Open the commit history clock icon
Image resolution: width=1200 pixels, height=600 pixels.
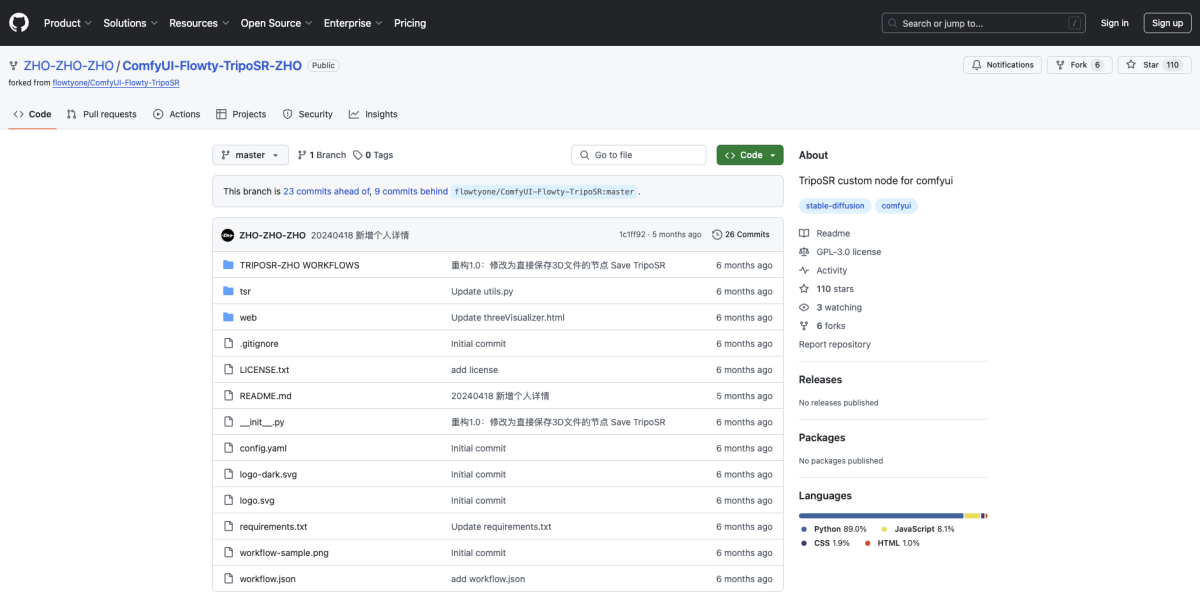pos(717,235)
